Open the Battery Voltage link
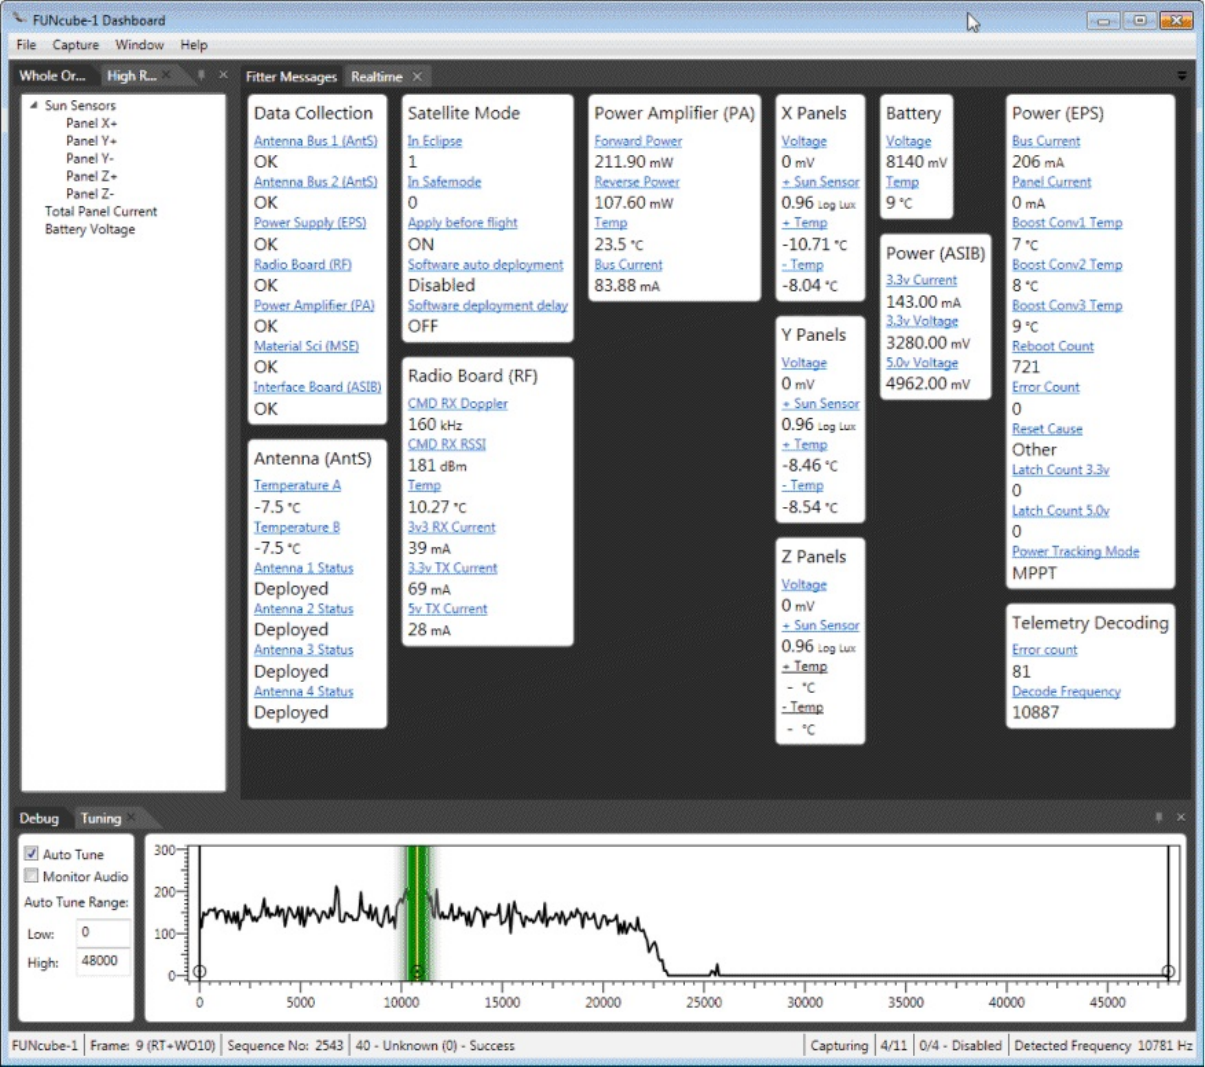 click(x=908, y=141)
